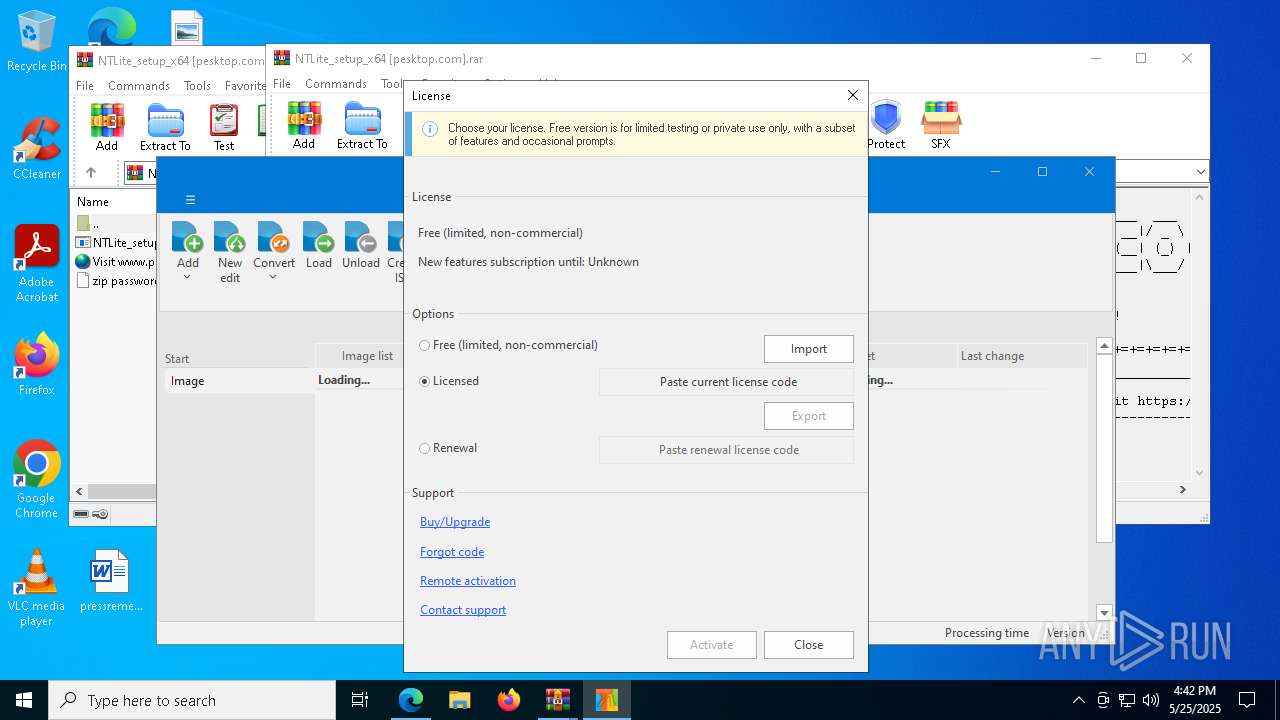The width and height of the screenshot is (1280, 720).
Task: Open Commands menu in front WinRAR window
Action: 336,84
